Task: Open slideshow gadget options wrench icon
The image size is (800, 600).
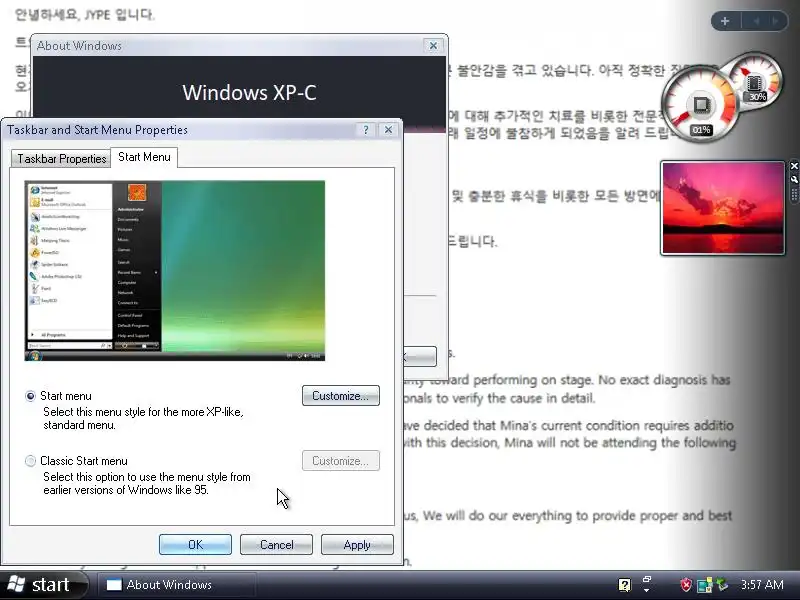Action: click(x=794, y=179)
